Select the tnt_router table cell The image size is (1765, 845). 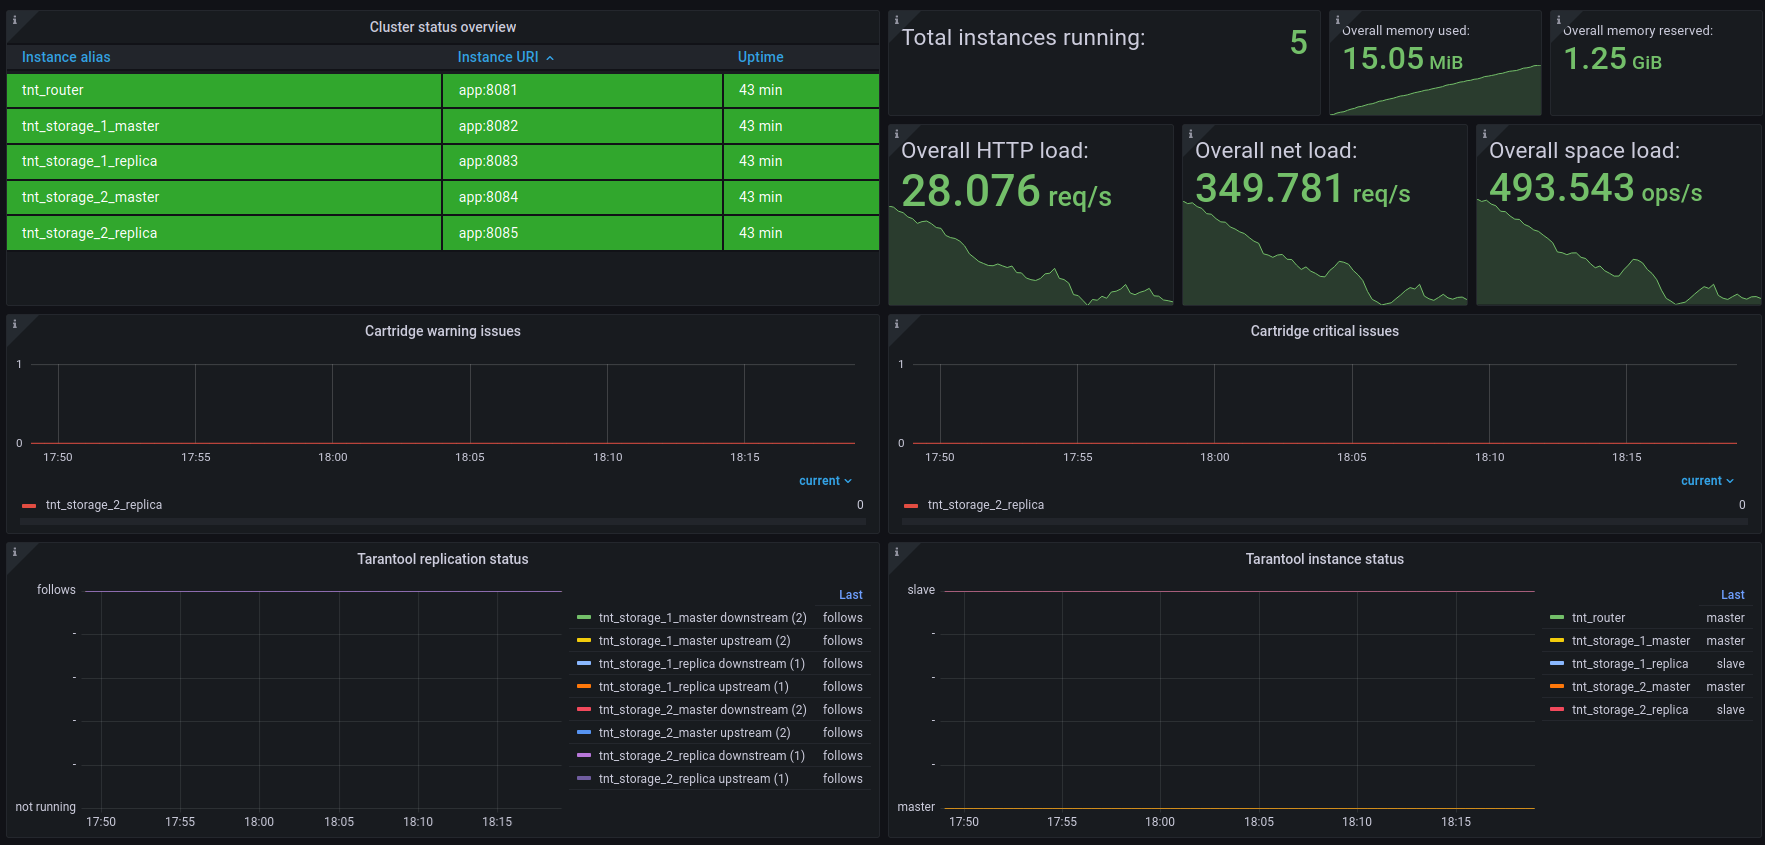pyautogui.click(x=224, y=90)
